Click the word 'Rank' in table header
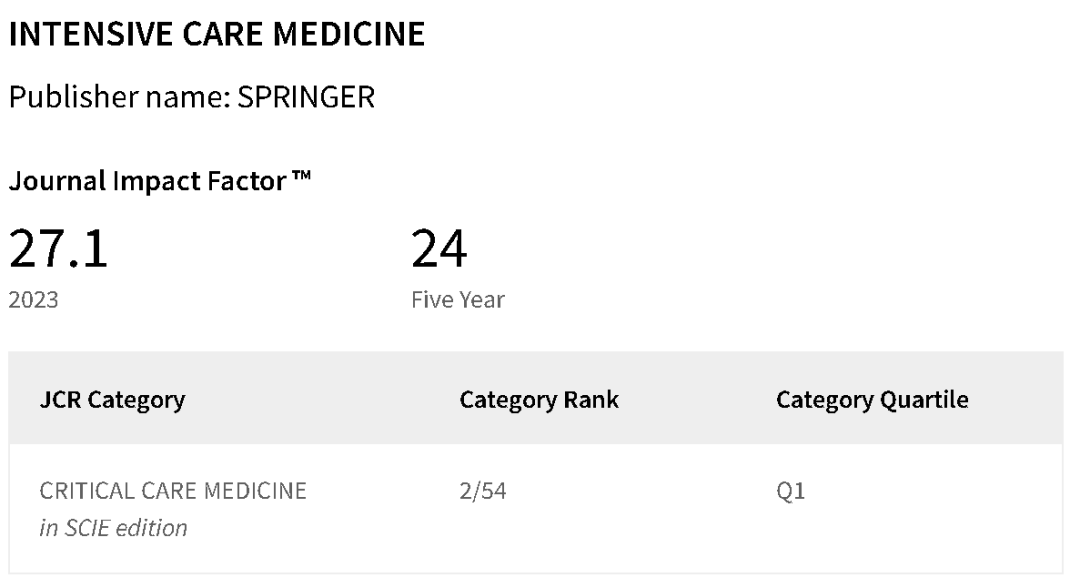This screenshot has height=588, width=1080. pos(596,400)
